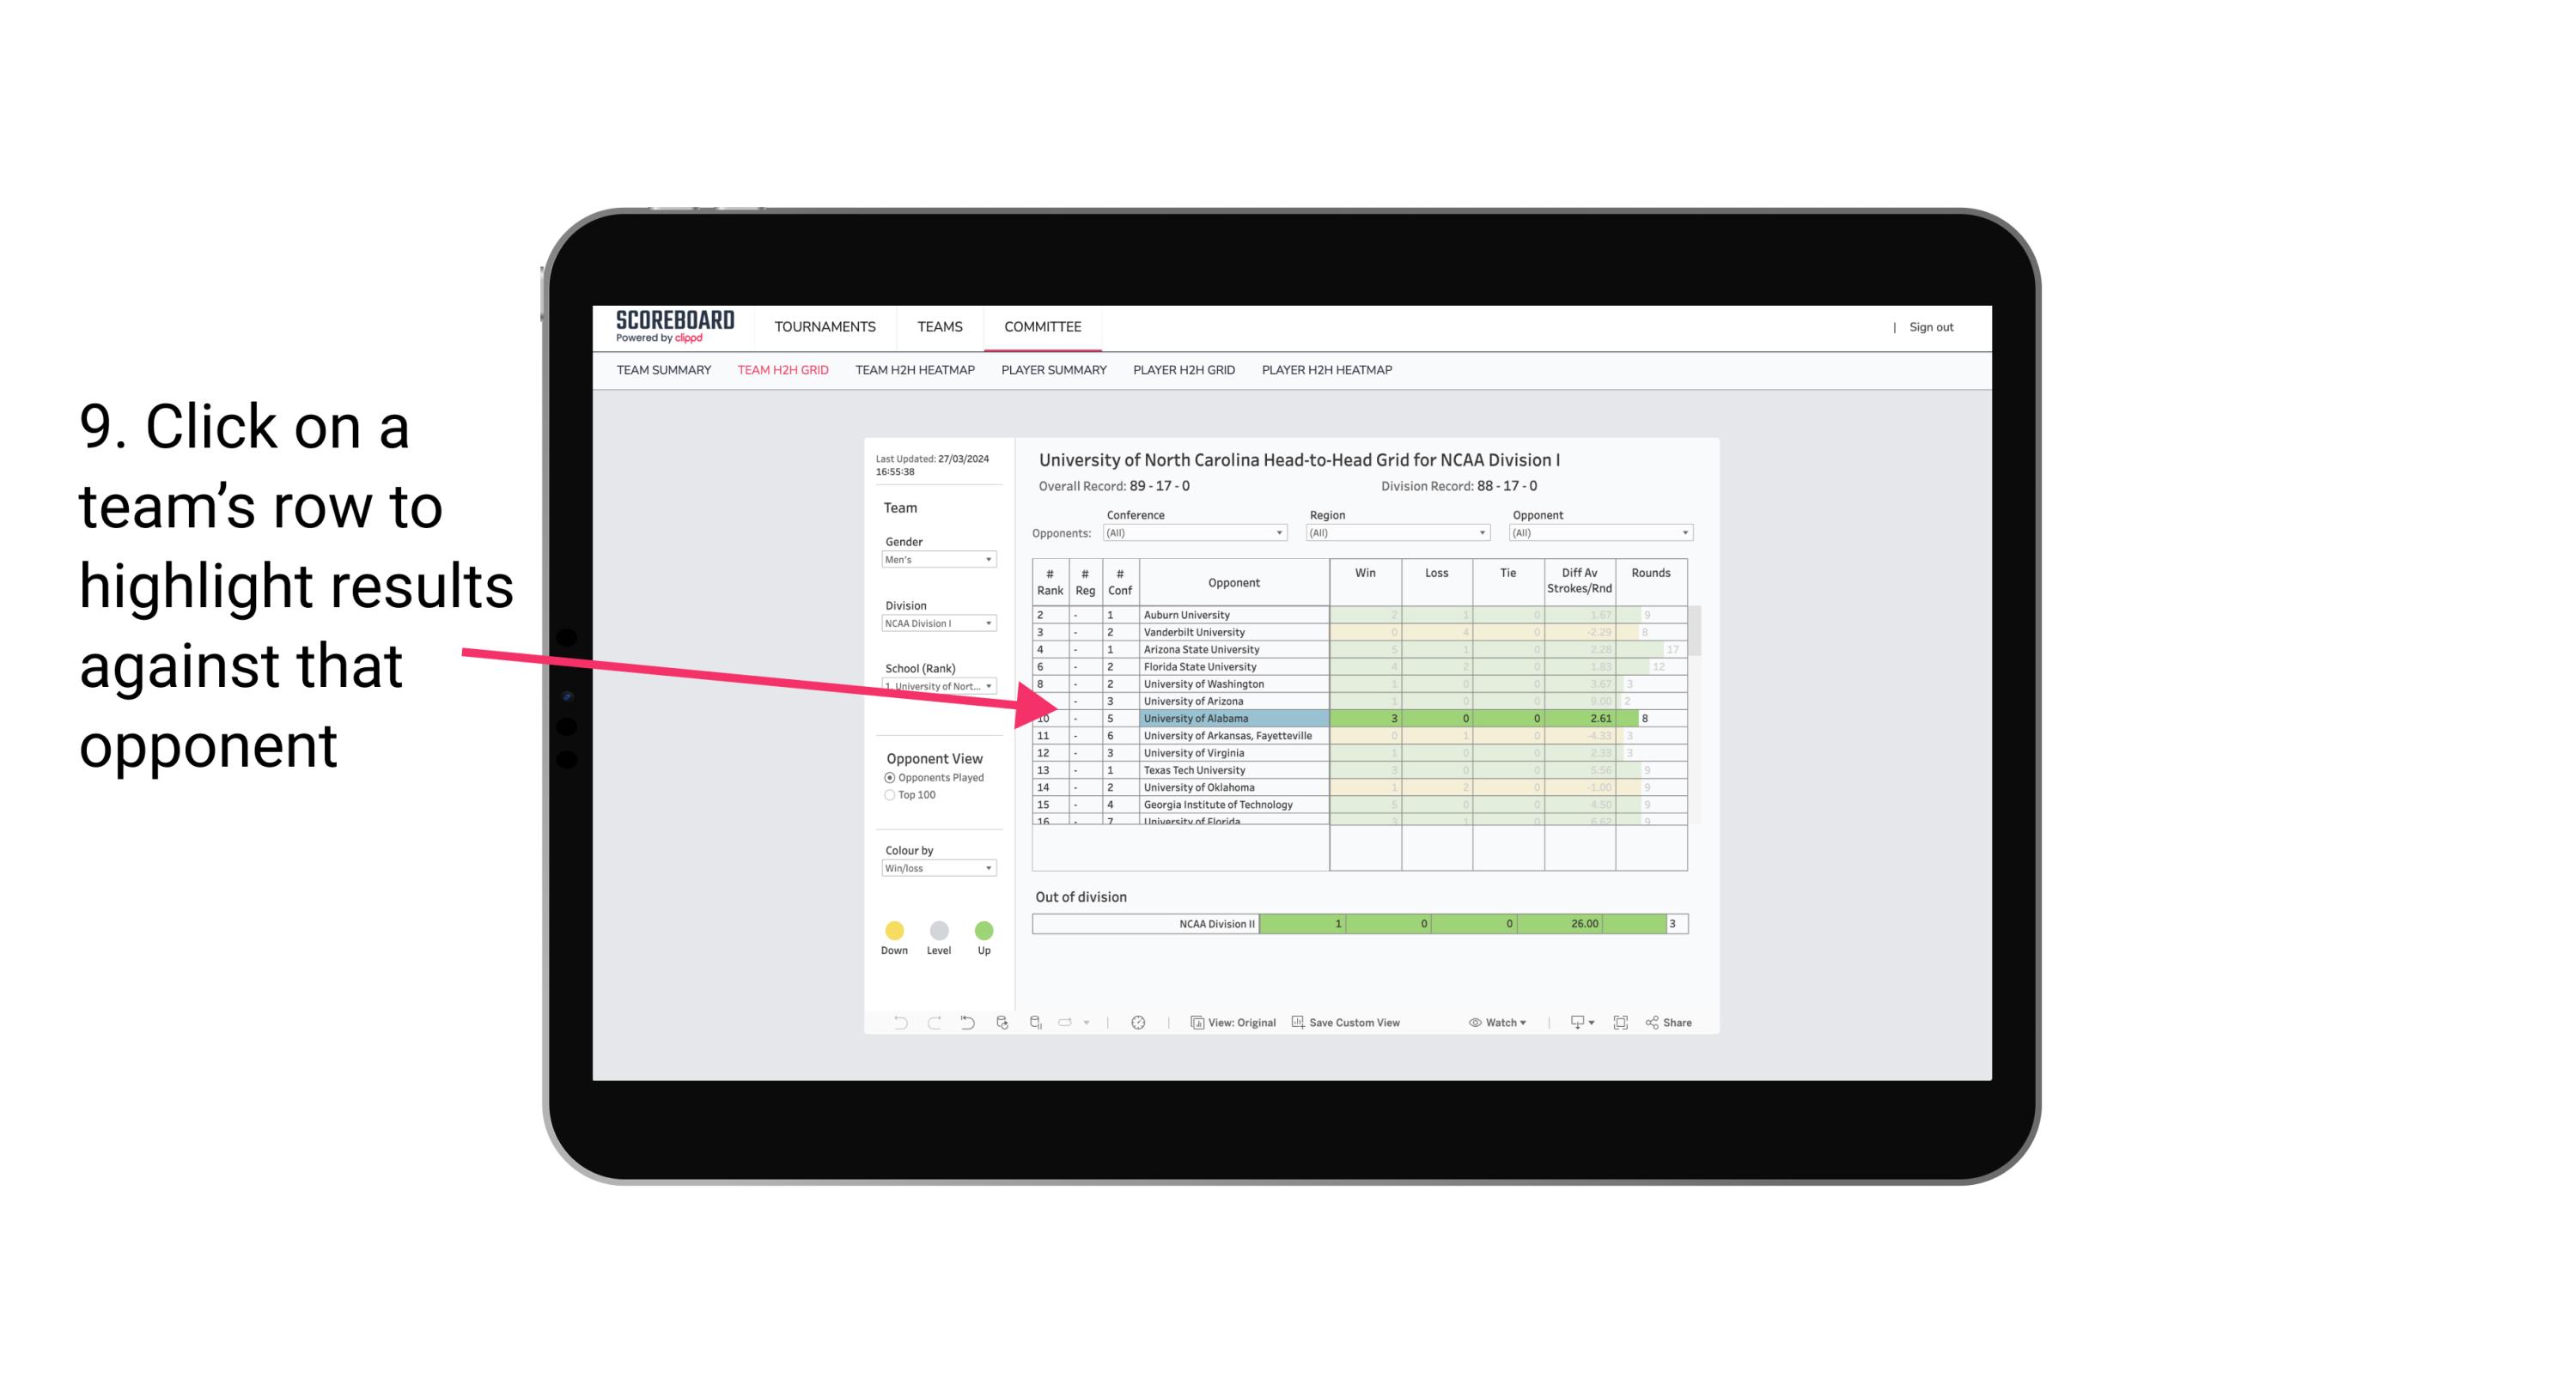Click the expand to fullscreen icon
Viewport: 2576px width, 1385px height.
[1623, 1024]
